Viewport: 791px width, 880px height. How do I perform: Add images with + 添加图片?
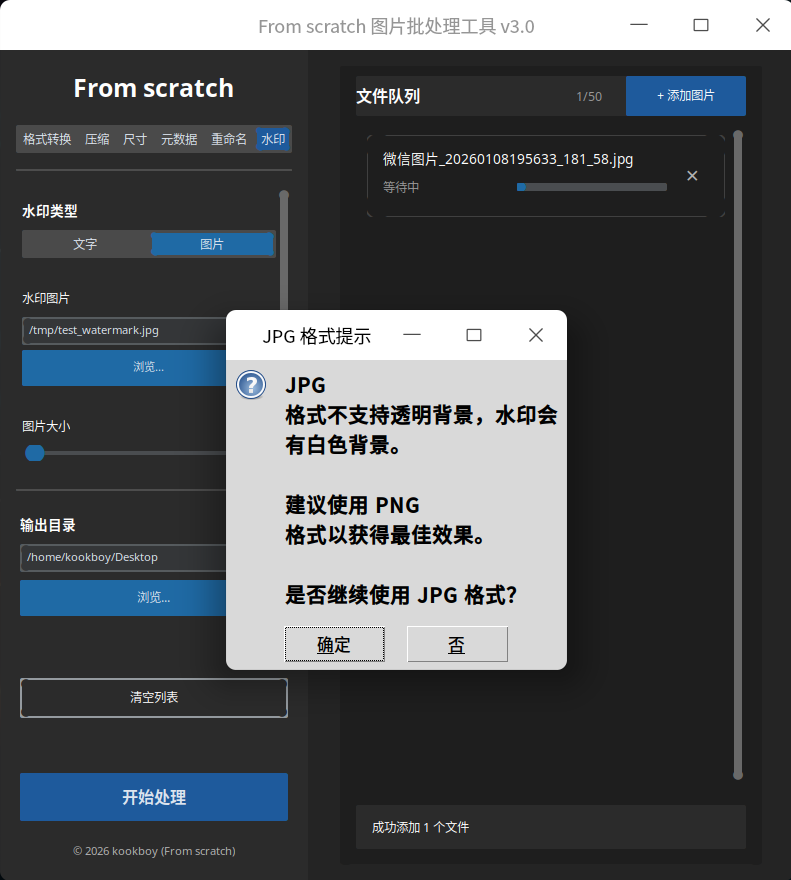pos(685,96)
